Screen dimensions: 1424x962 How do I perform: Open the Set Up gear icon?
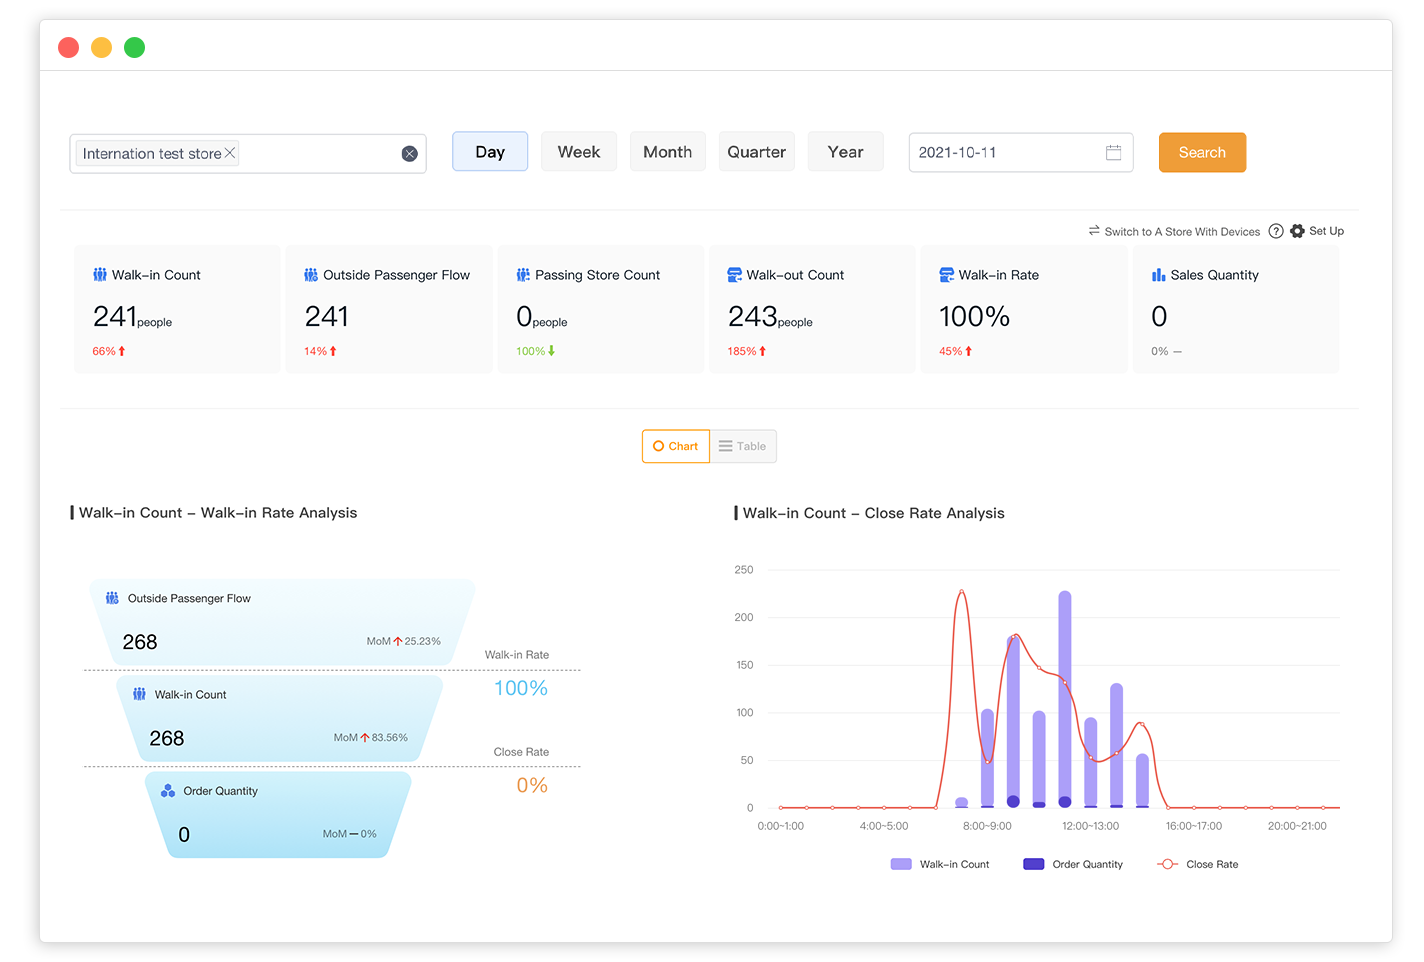pos(1297,231)
